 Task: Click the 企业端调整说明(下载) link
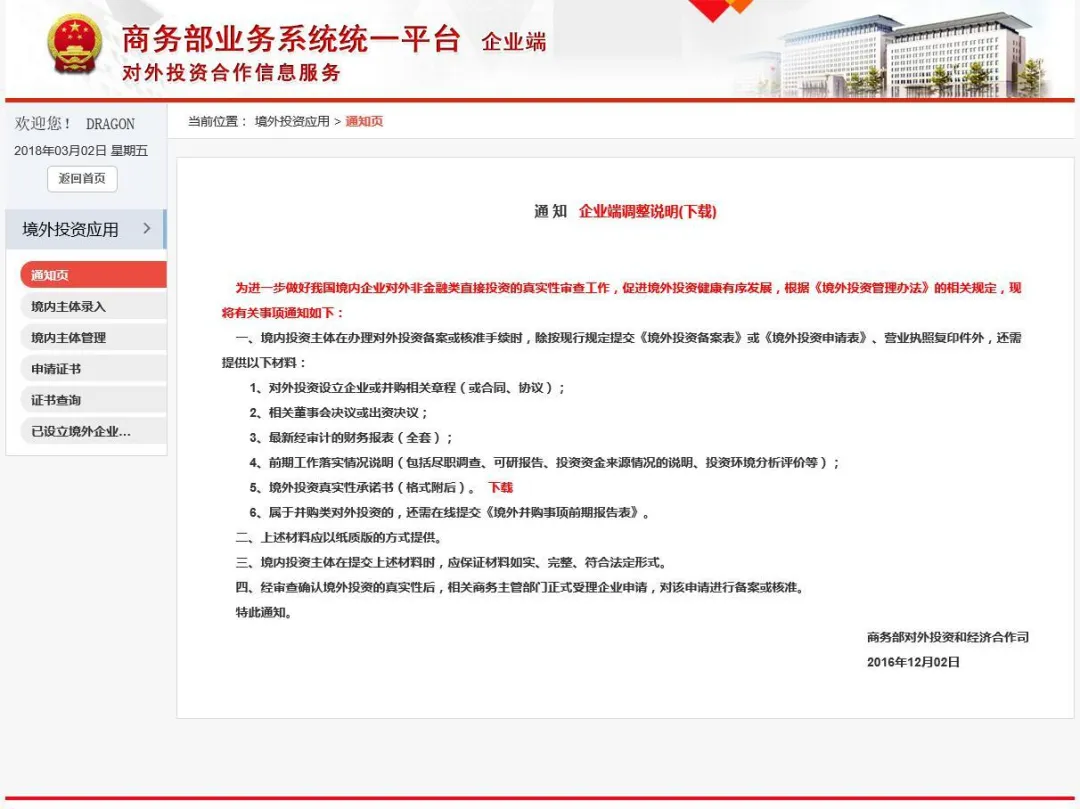click(647, 211)
